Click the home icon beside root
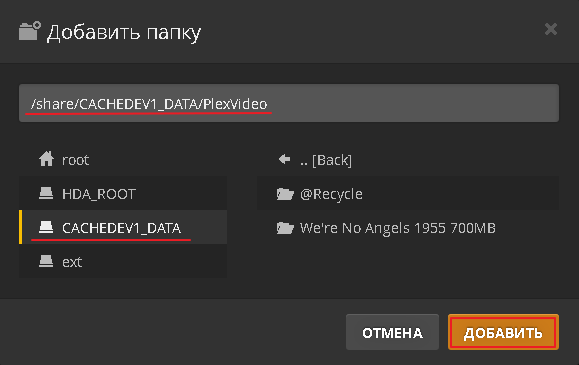579x365 pixels. [46, 159]
